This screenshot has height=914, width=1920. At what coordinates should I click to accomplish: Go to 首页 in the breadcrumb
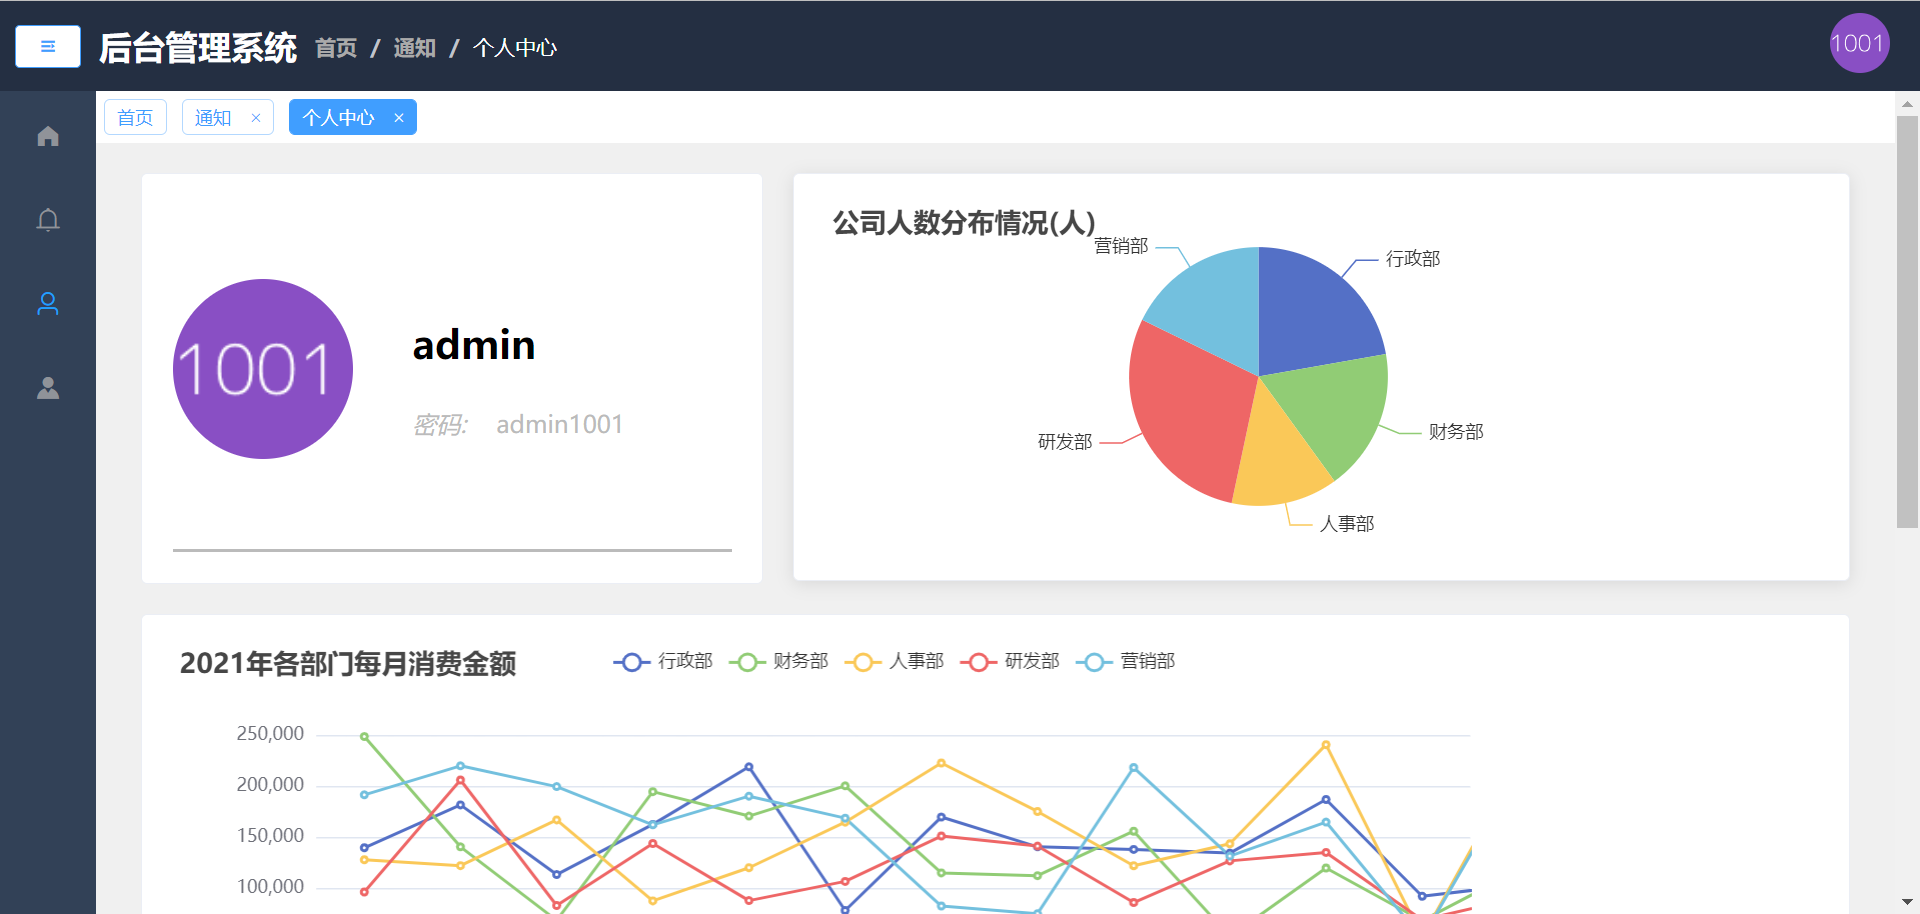tap(336, 48)
